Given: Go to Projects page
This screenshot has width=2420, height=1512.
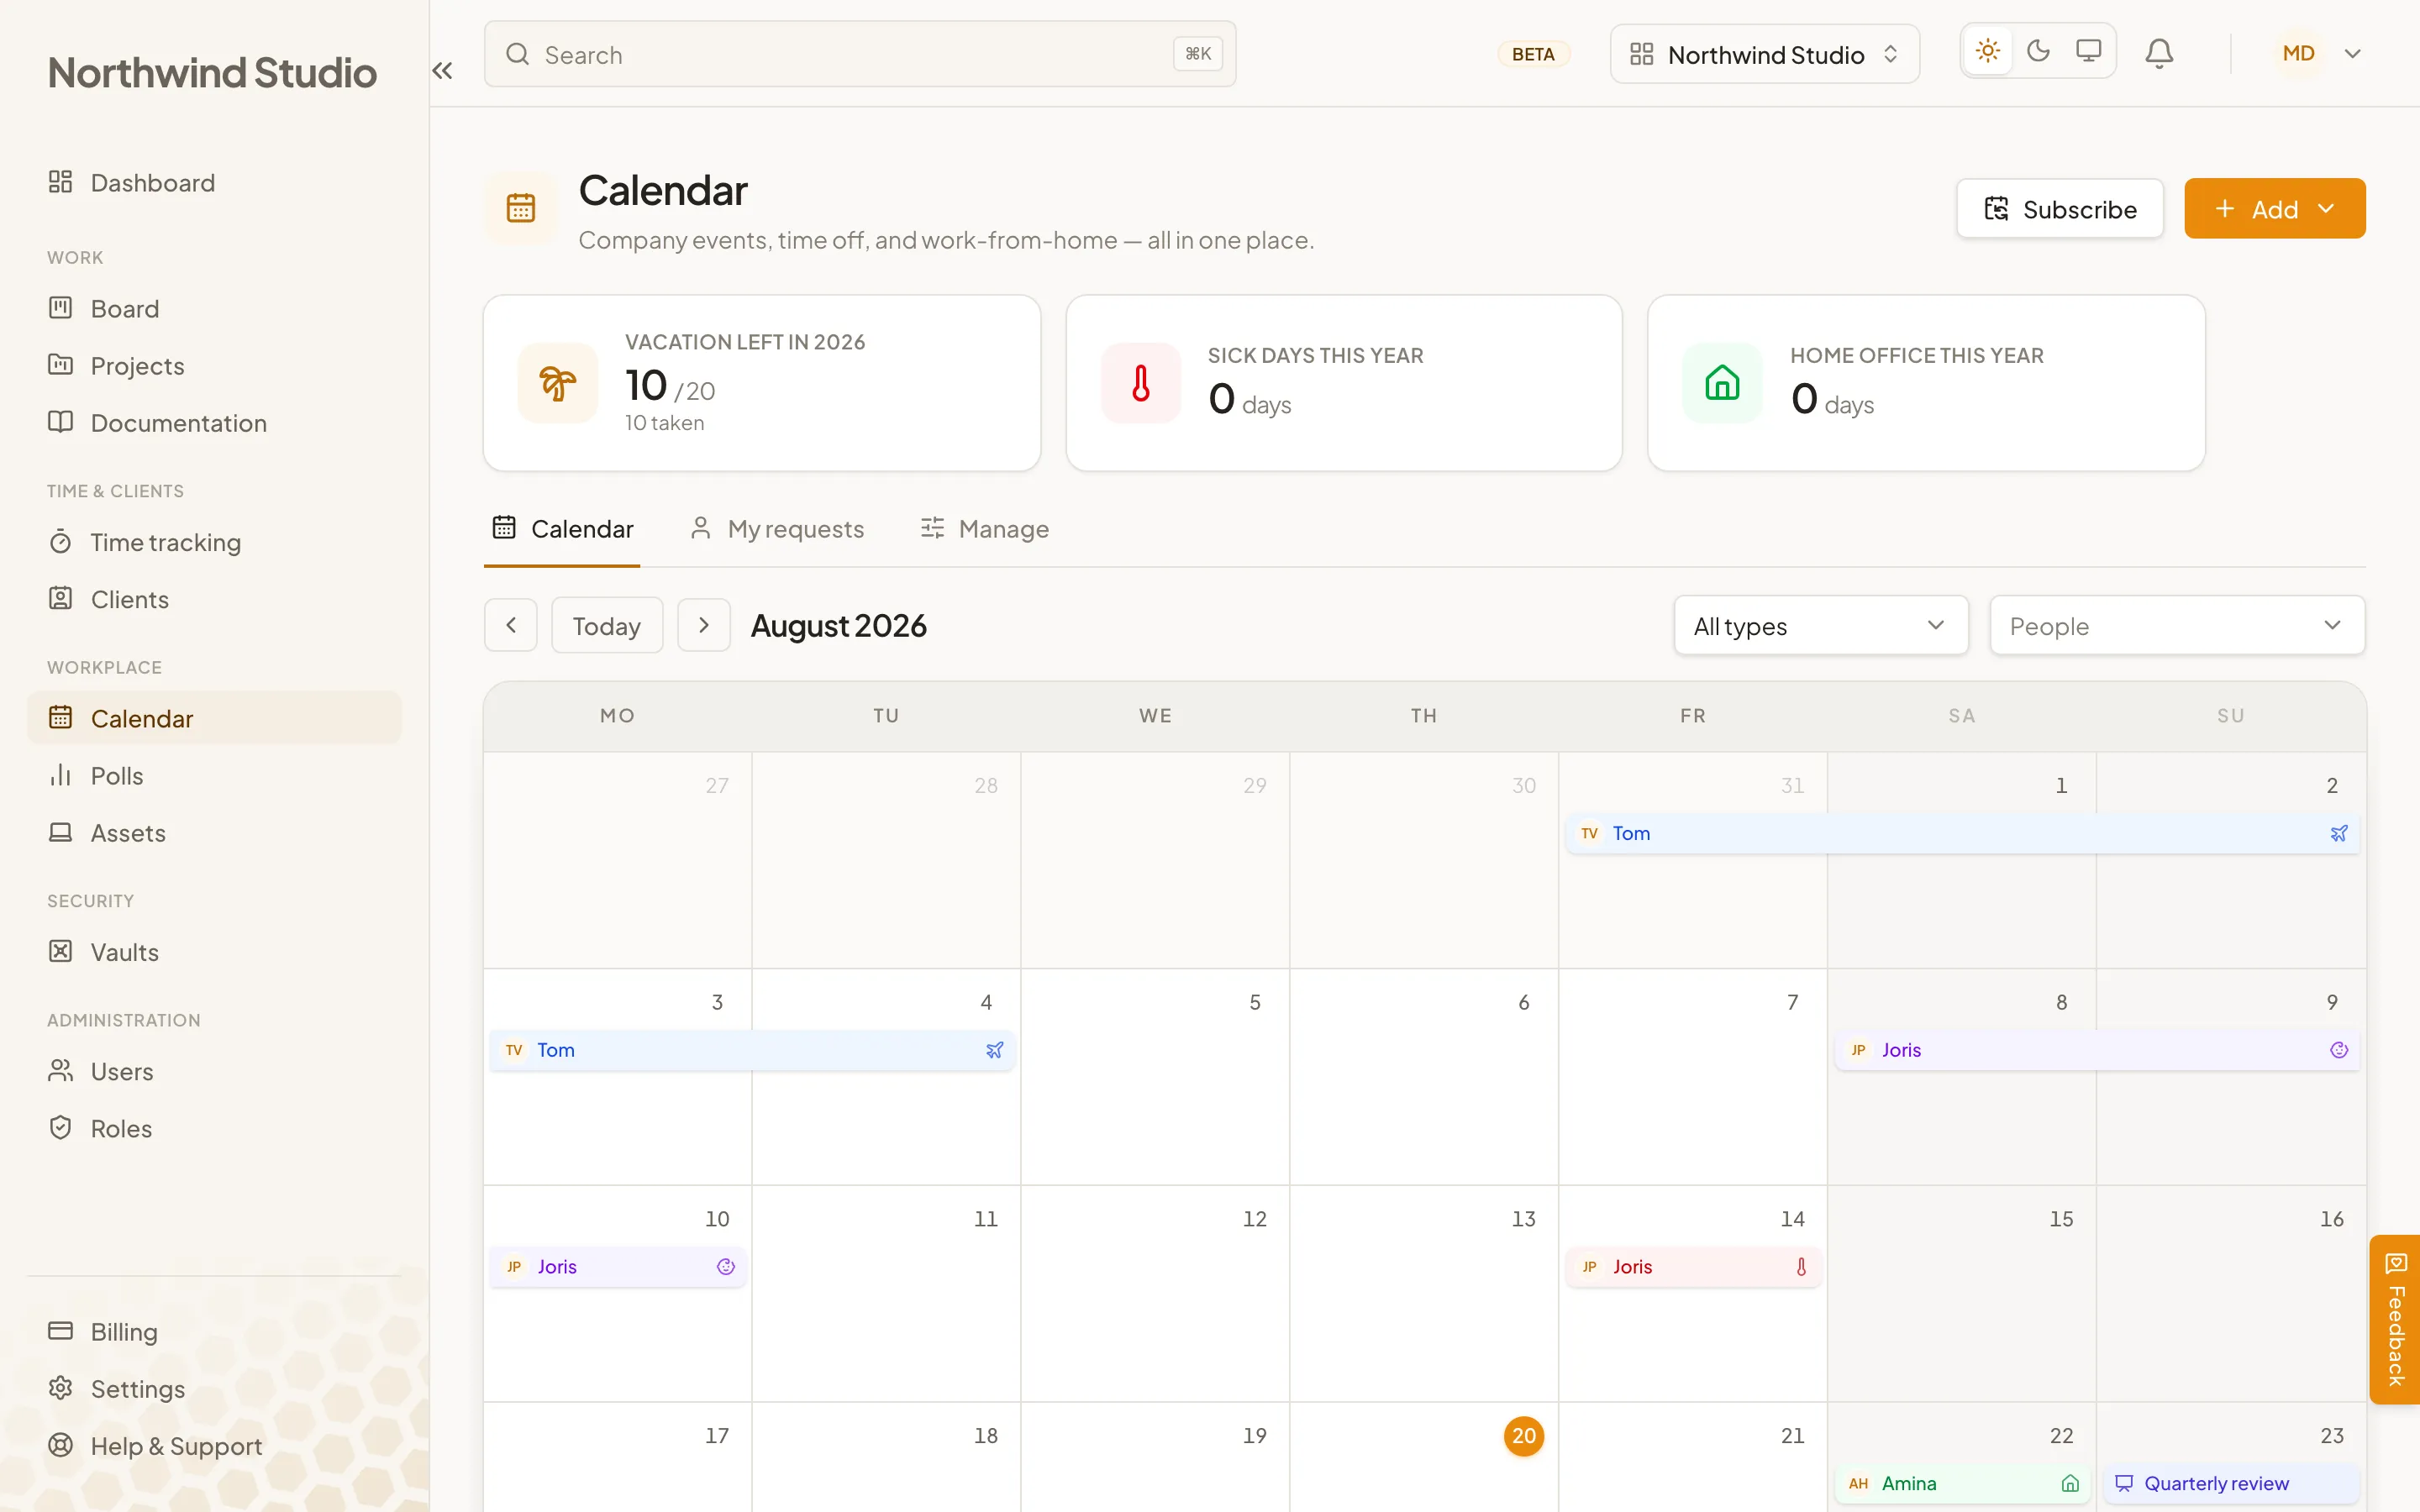Looking at the screenshot, I should [x=214, y=365].
